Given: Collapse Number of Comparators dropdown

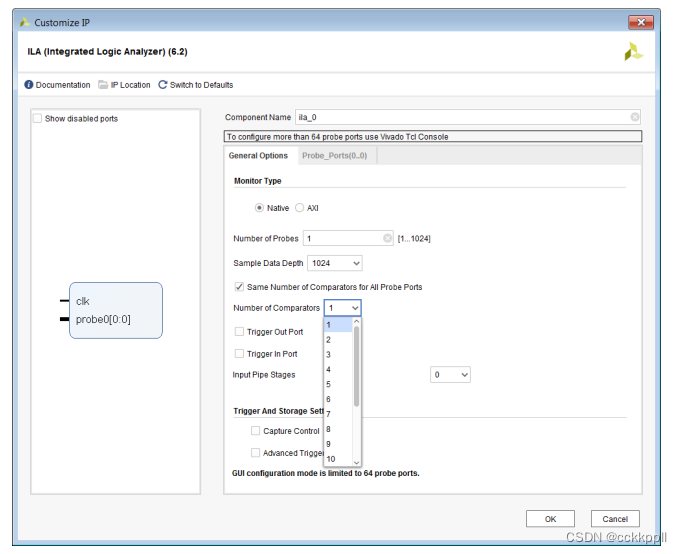Looking at the screenshot, I should tap(342, 308).
